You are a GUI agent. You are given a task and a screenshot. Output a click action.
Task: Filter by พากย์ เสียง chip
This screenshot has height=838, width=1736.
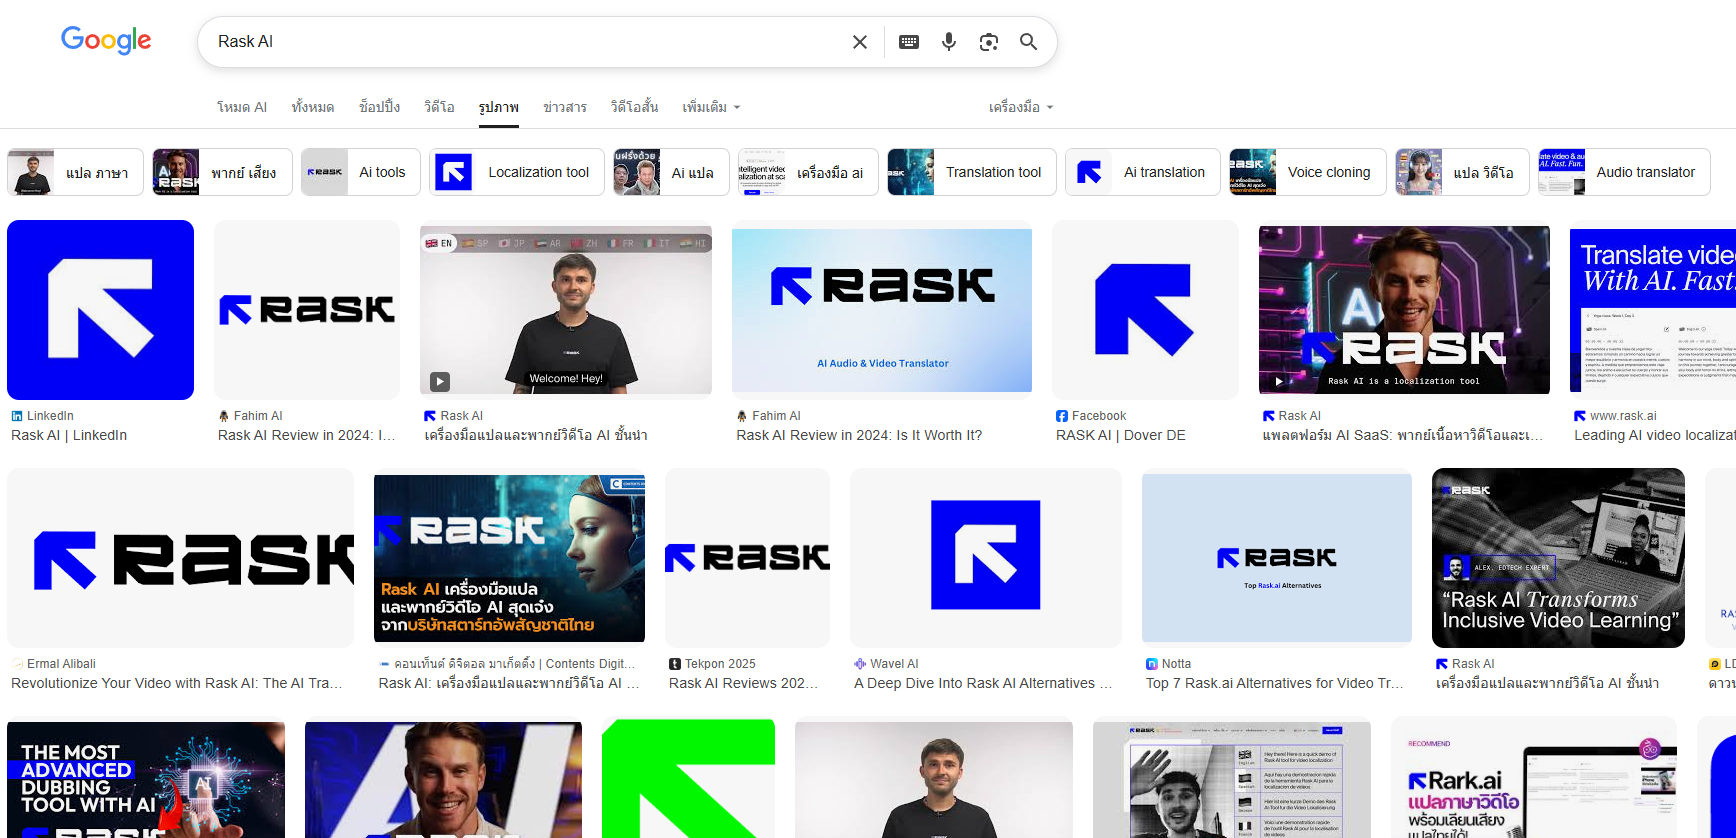222,172
